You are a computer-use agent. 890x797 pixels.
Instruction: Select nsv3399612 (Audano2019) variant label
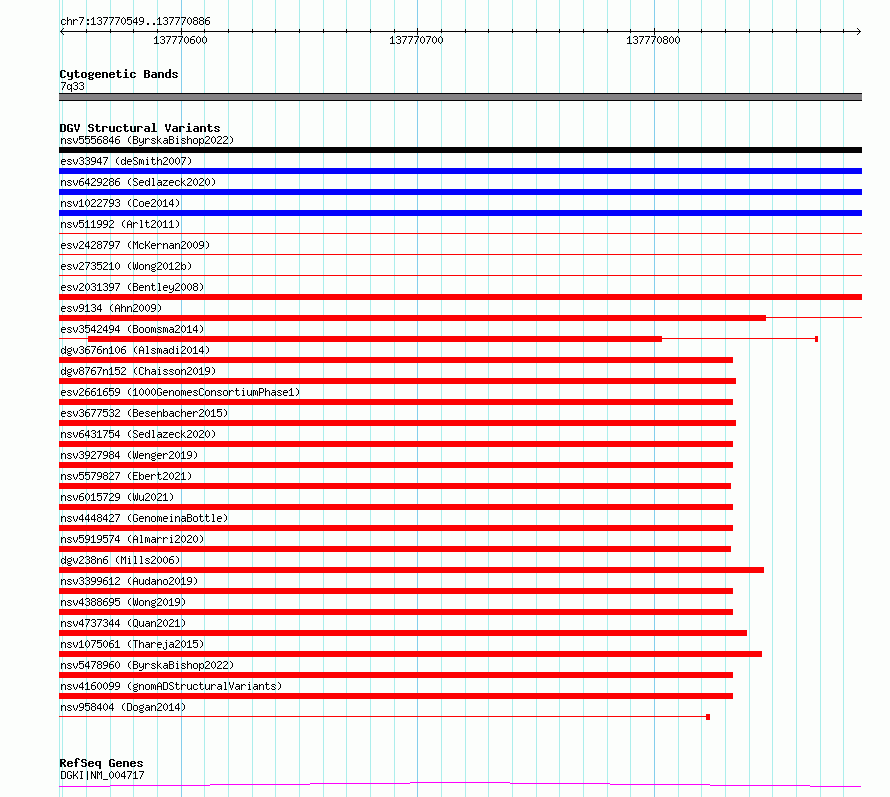coord(129,581)
